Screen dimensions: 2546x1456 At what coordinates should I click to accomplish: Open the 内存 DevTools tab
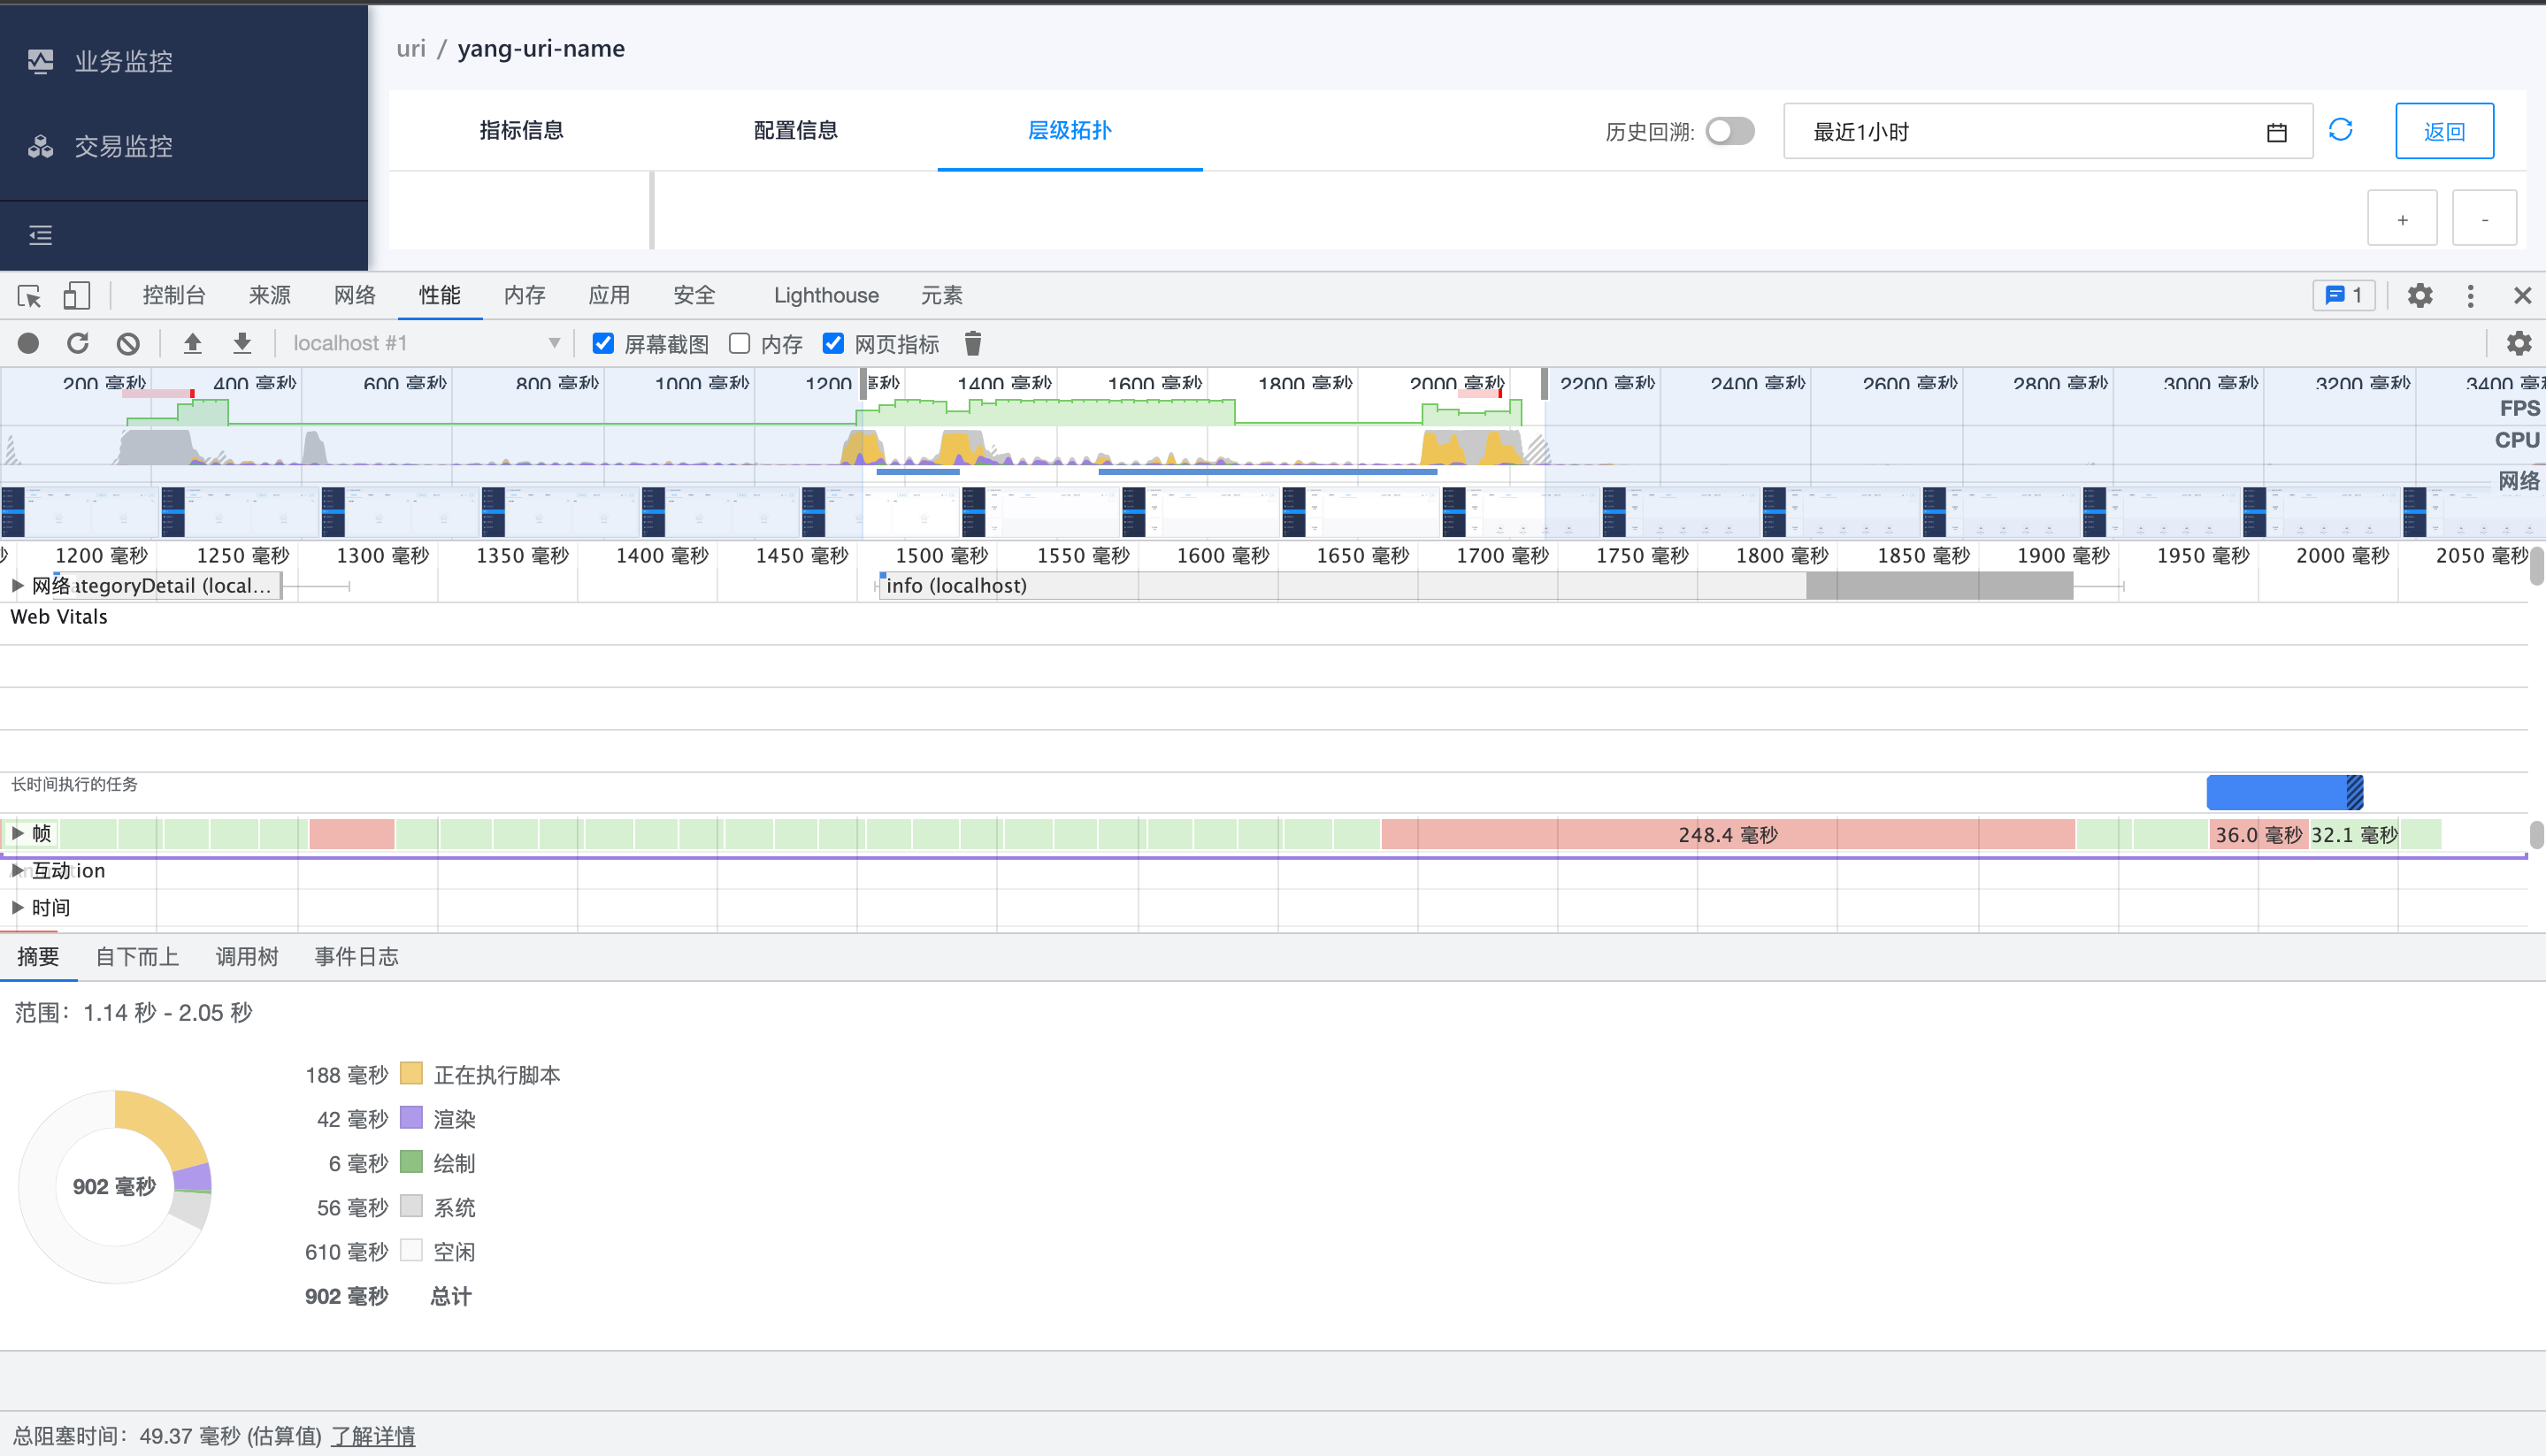click(525, 296)
